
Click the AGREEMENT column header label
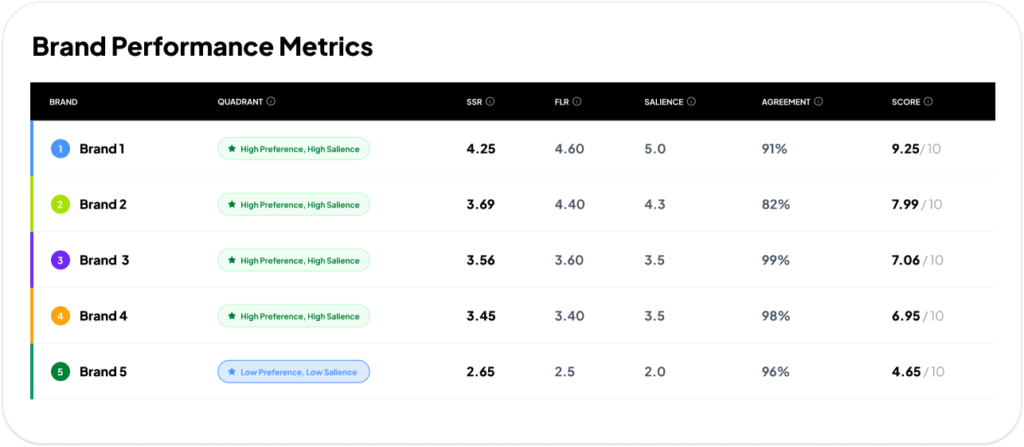pyautogui.click(x=786, y=102)
